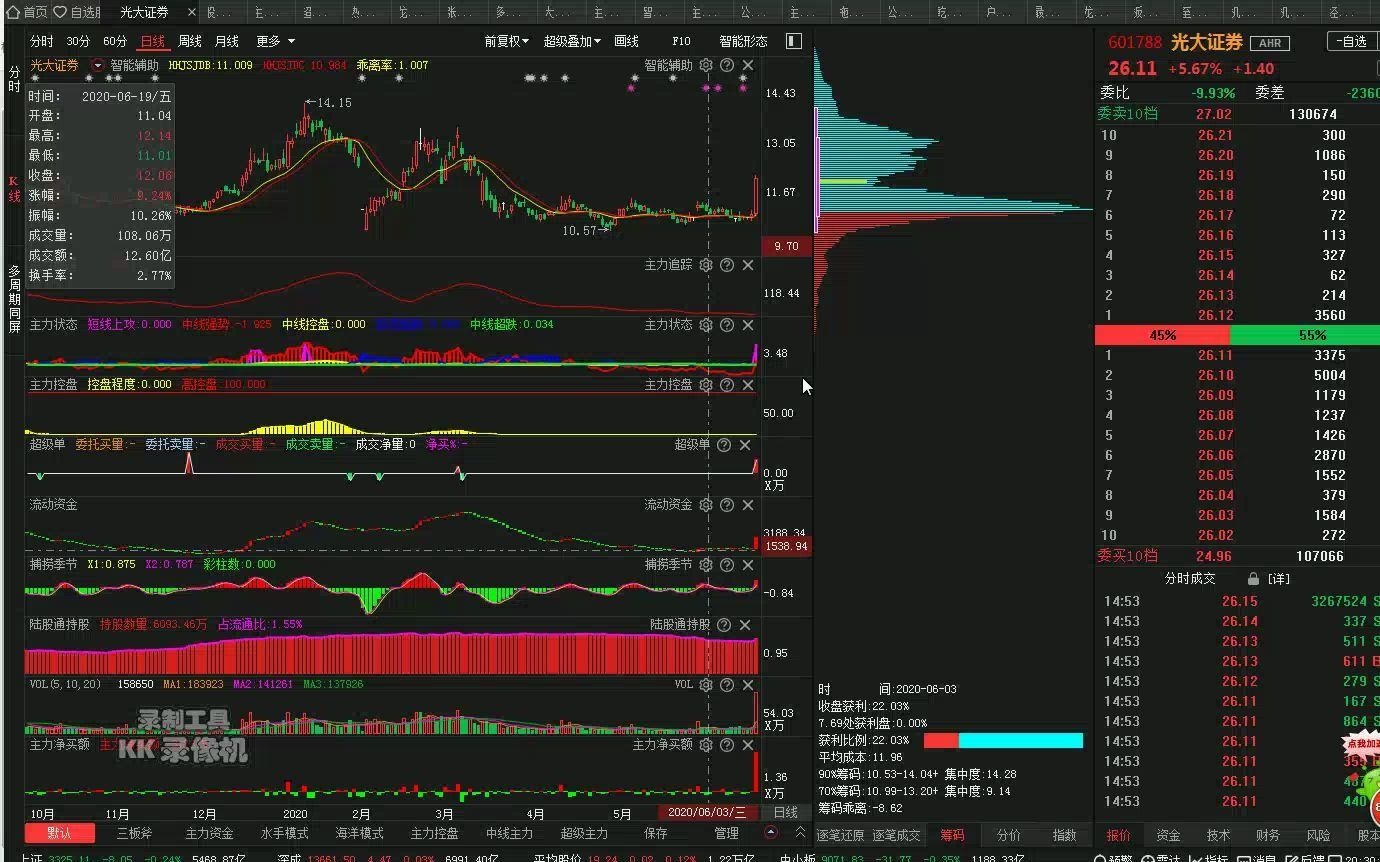Viewport: 1380px width, 862px height.
Task: Open settings gear for 主力净买额 panel
Action: click(706, 745)
